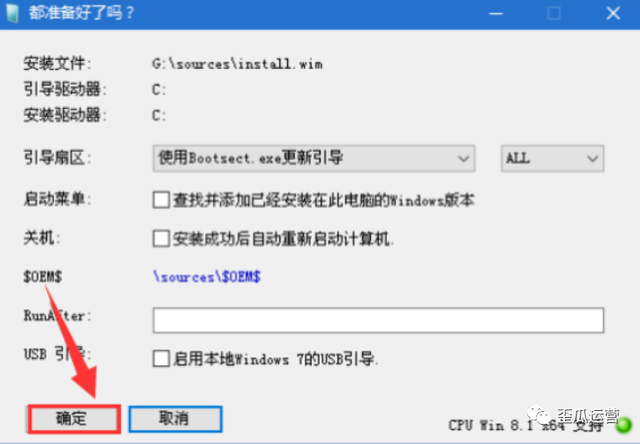Click the CPU Win 8.1 x64 status text
The width and height of the screenshot is (640, 444).
pyautogui.click(x=526, y=426)
